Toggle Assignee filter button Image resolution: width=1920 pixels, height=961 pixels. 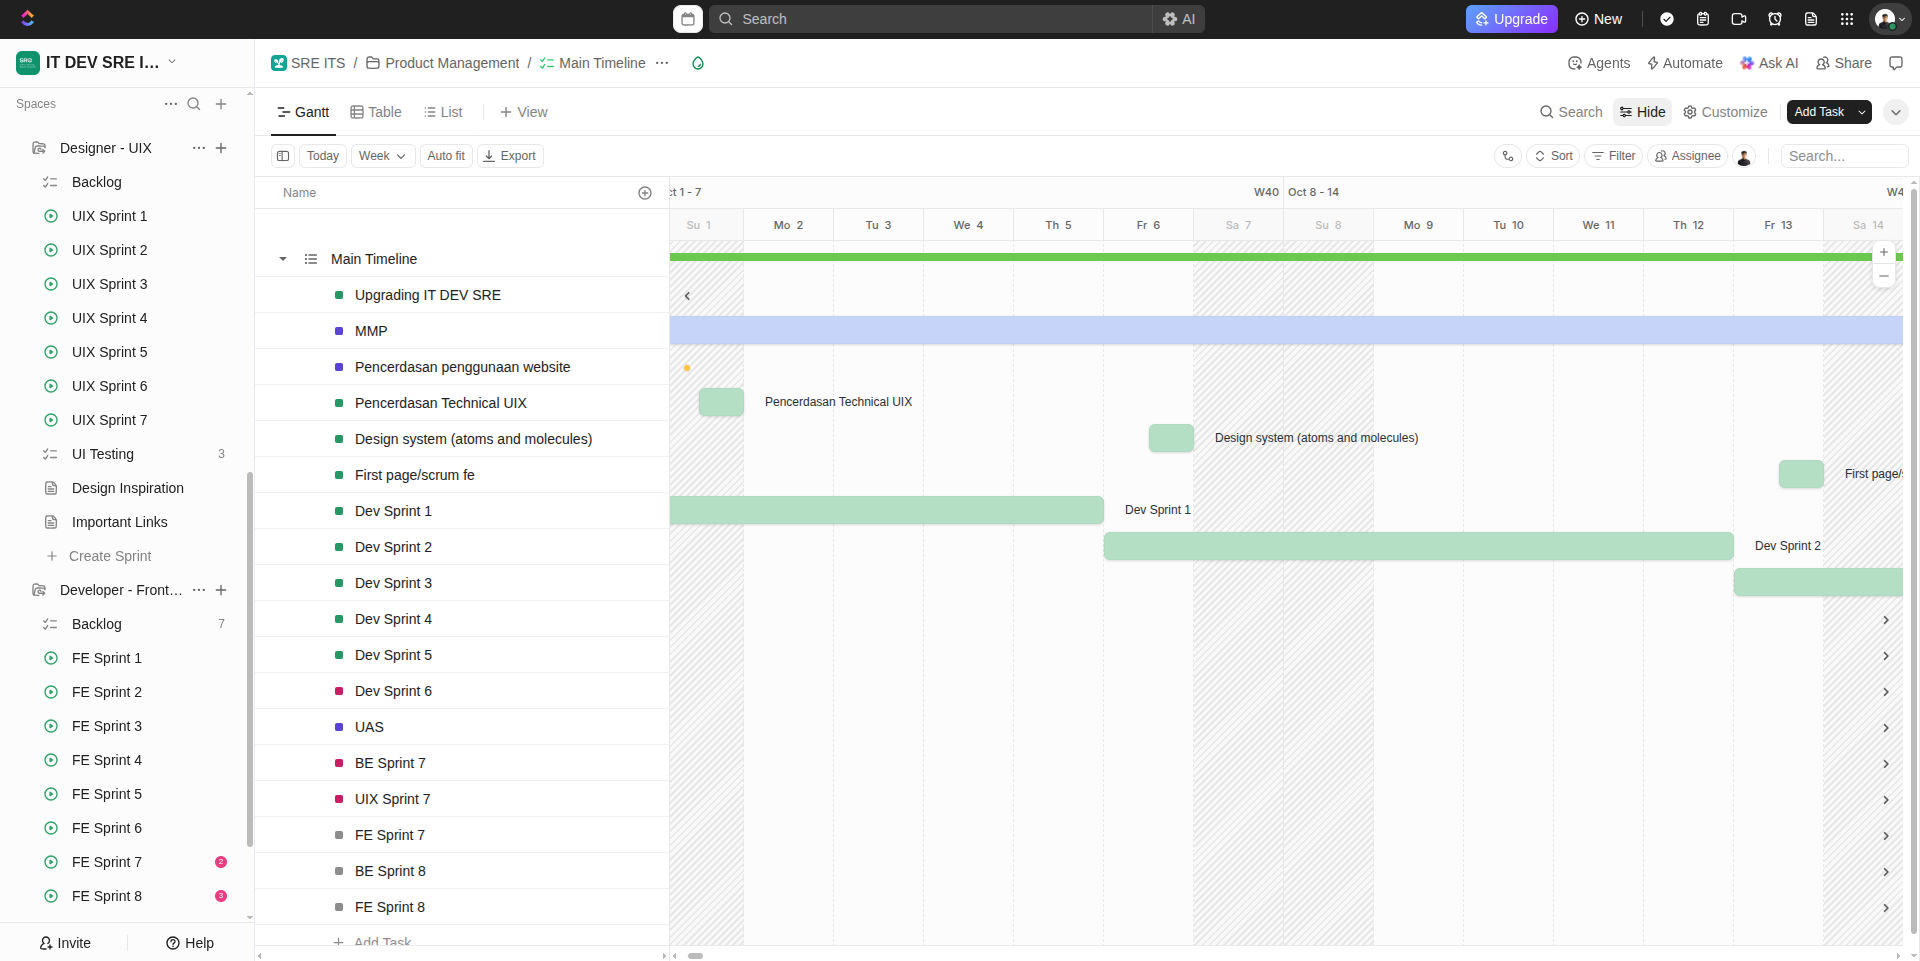pyautogui.click(x=1688, y=156)
